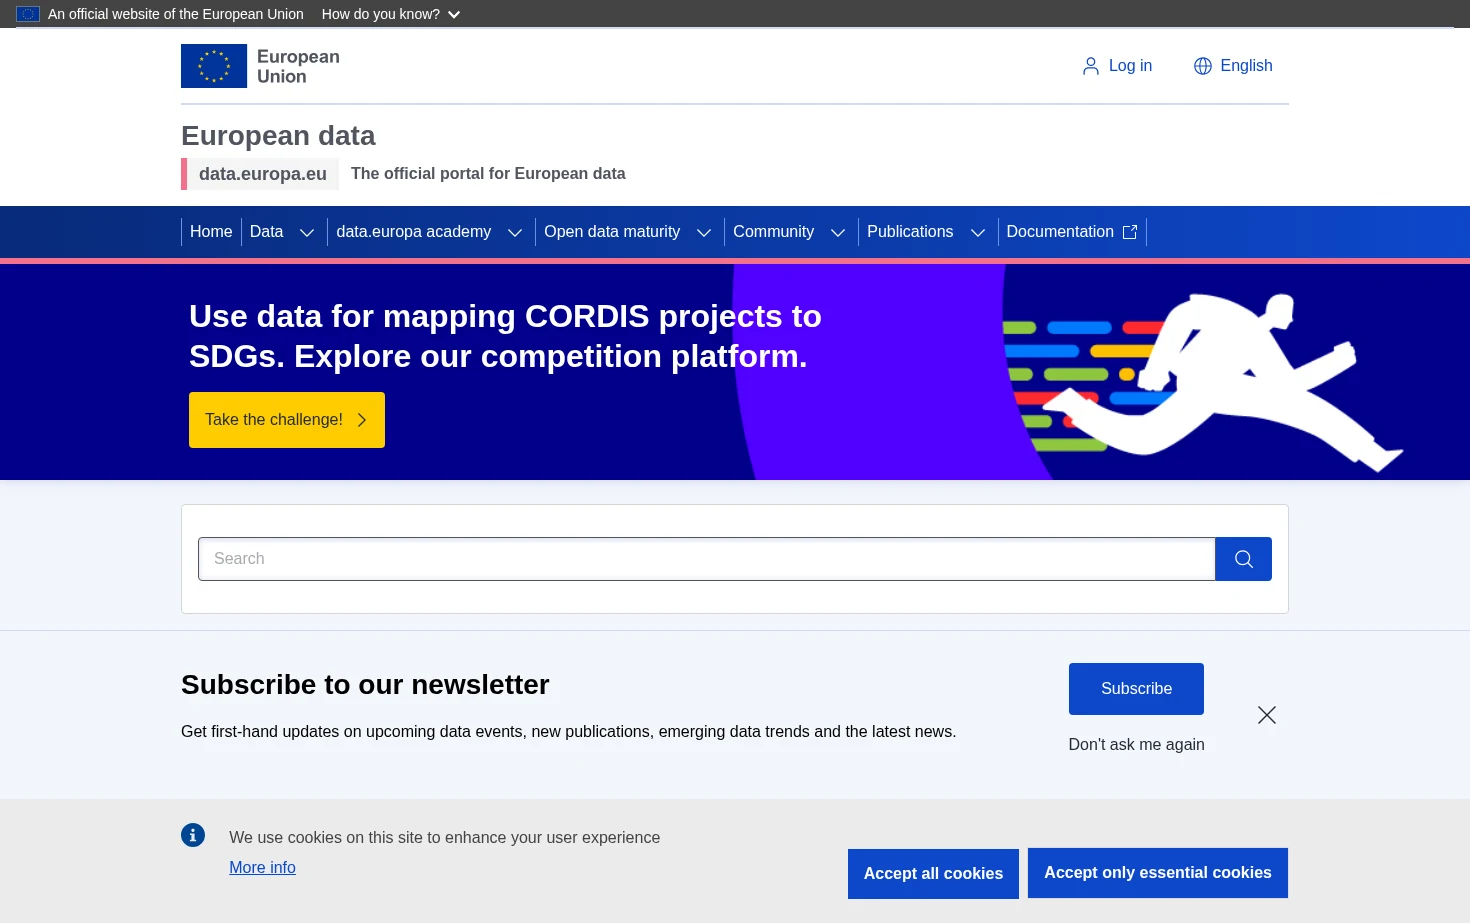Click into the Search input field
Screen dimensions: 1470x923
click(706, 559)
